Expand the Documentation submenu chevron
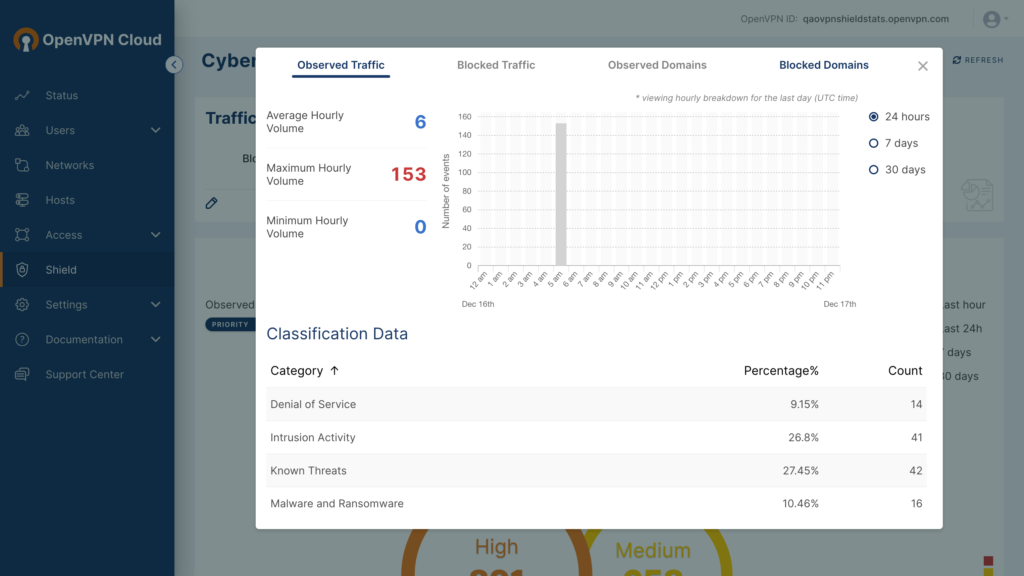 click(155, 340)
